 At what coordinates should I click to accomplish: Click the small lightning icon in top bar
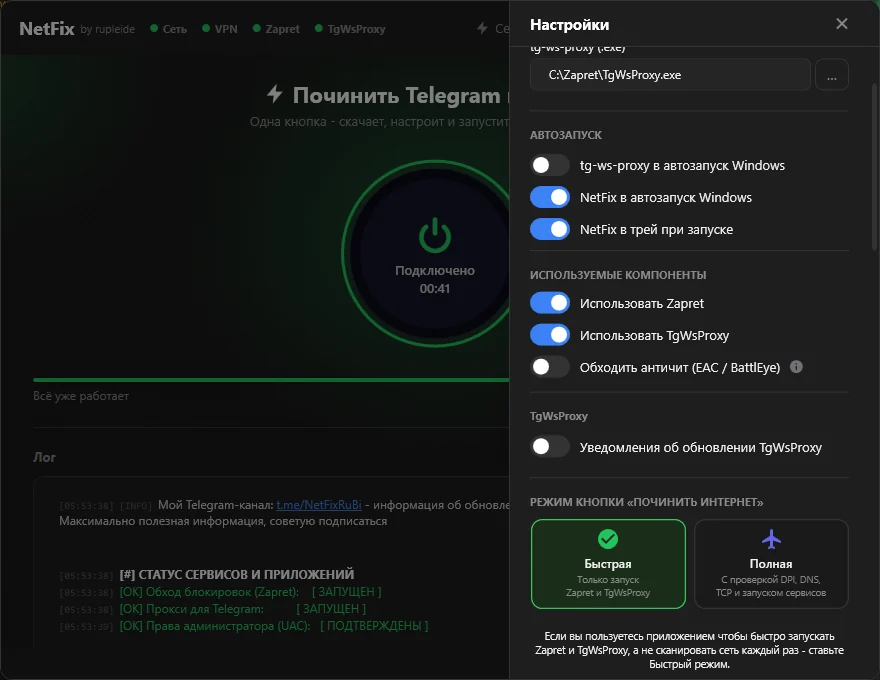pyautogui.click(x=482, y=28)
